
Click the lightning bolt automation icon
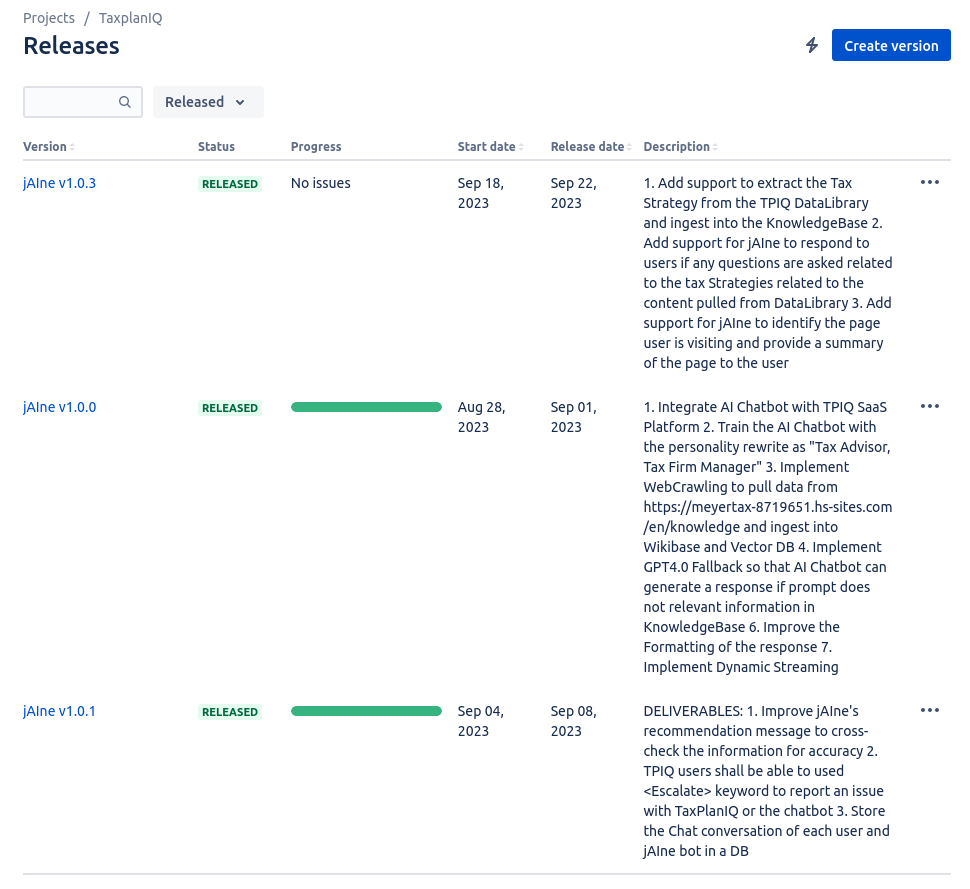point(812,45)
